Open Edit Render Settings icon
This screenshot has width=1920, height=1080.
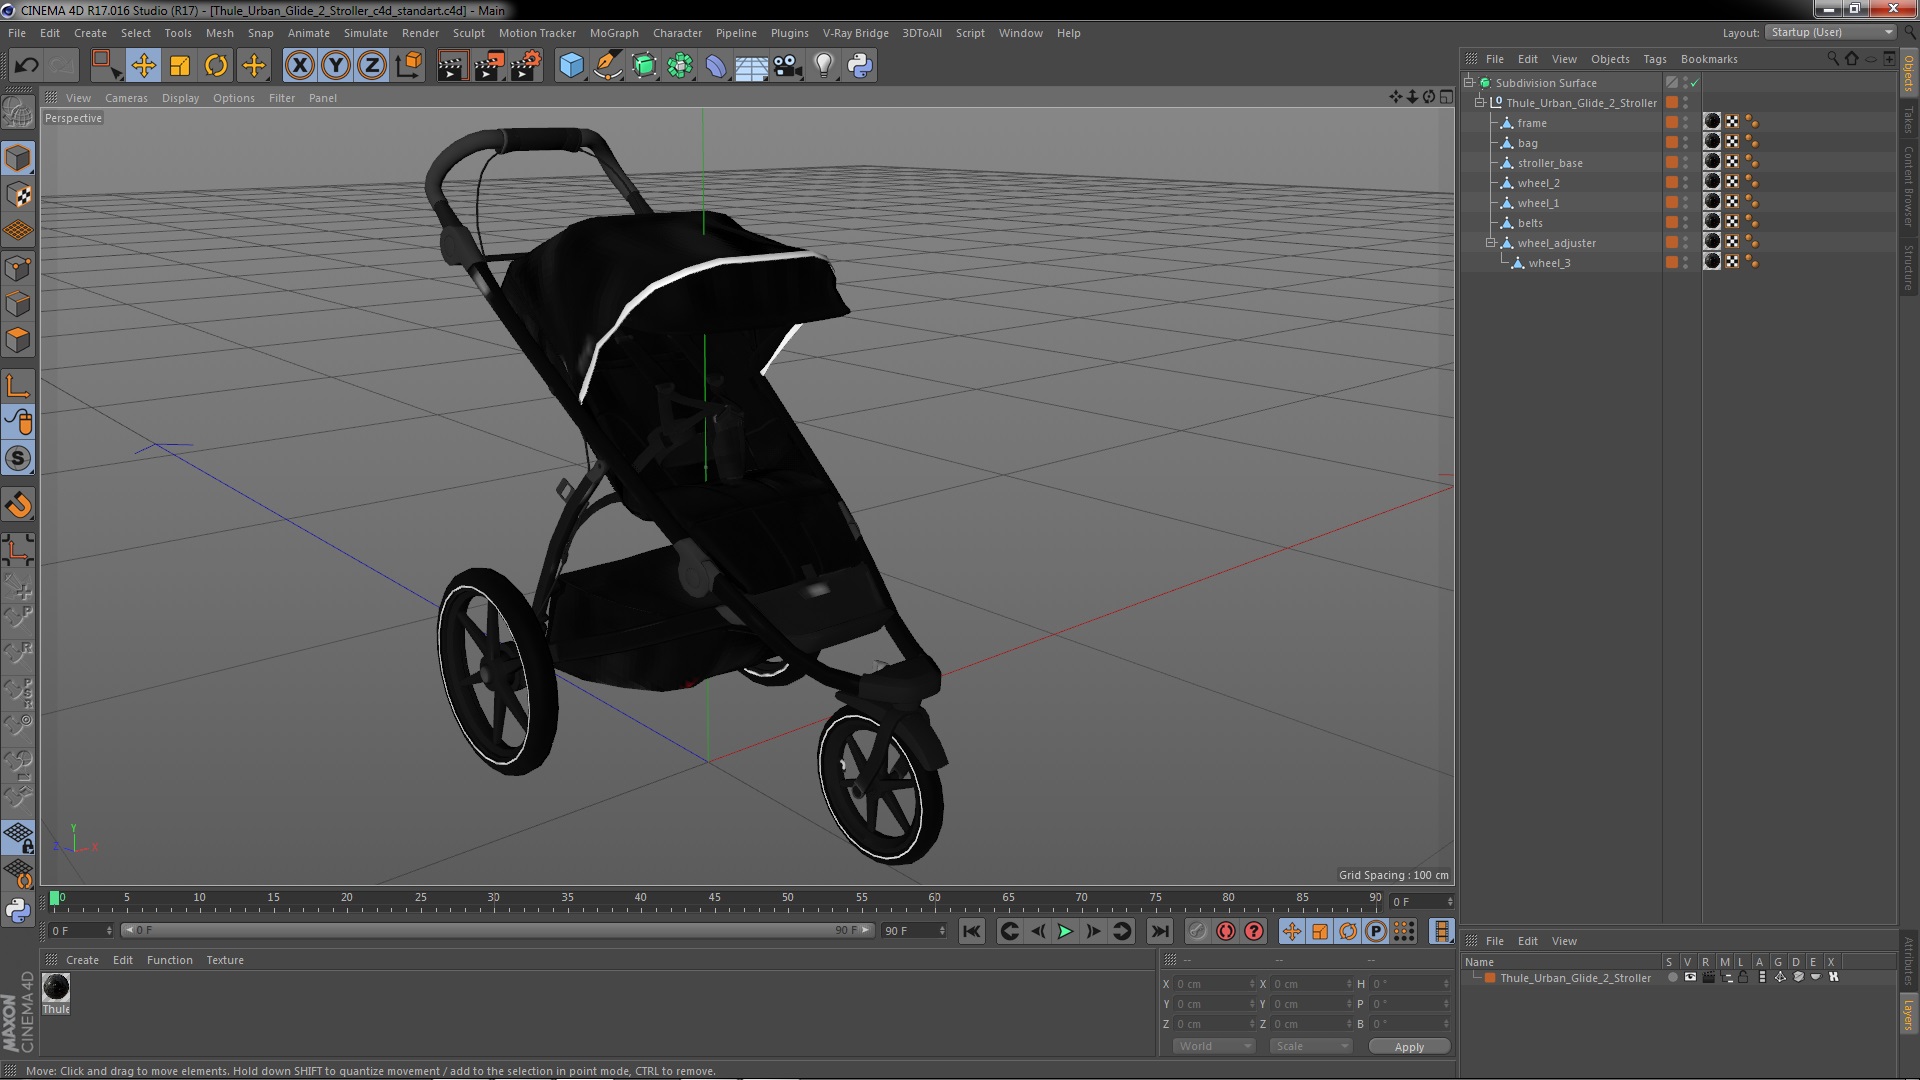coord(526,66)
